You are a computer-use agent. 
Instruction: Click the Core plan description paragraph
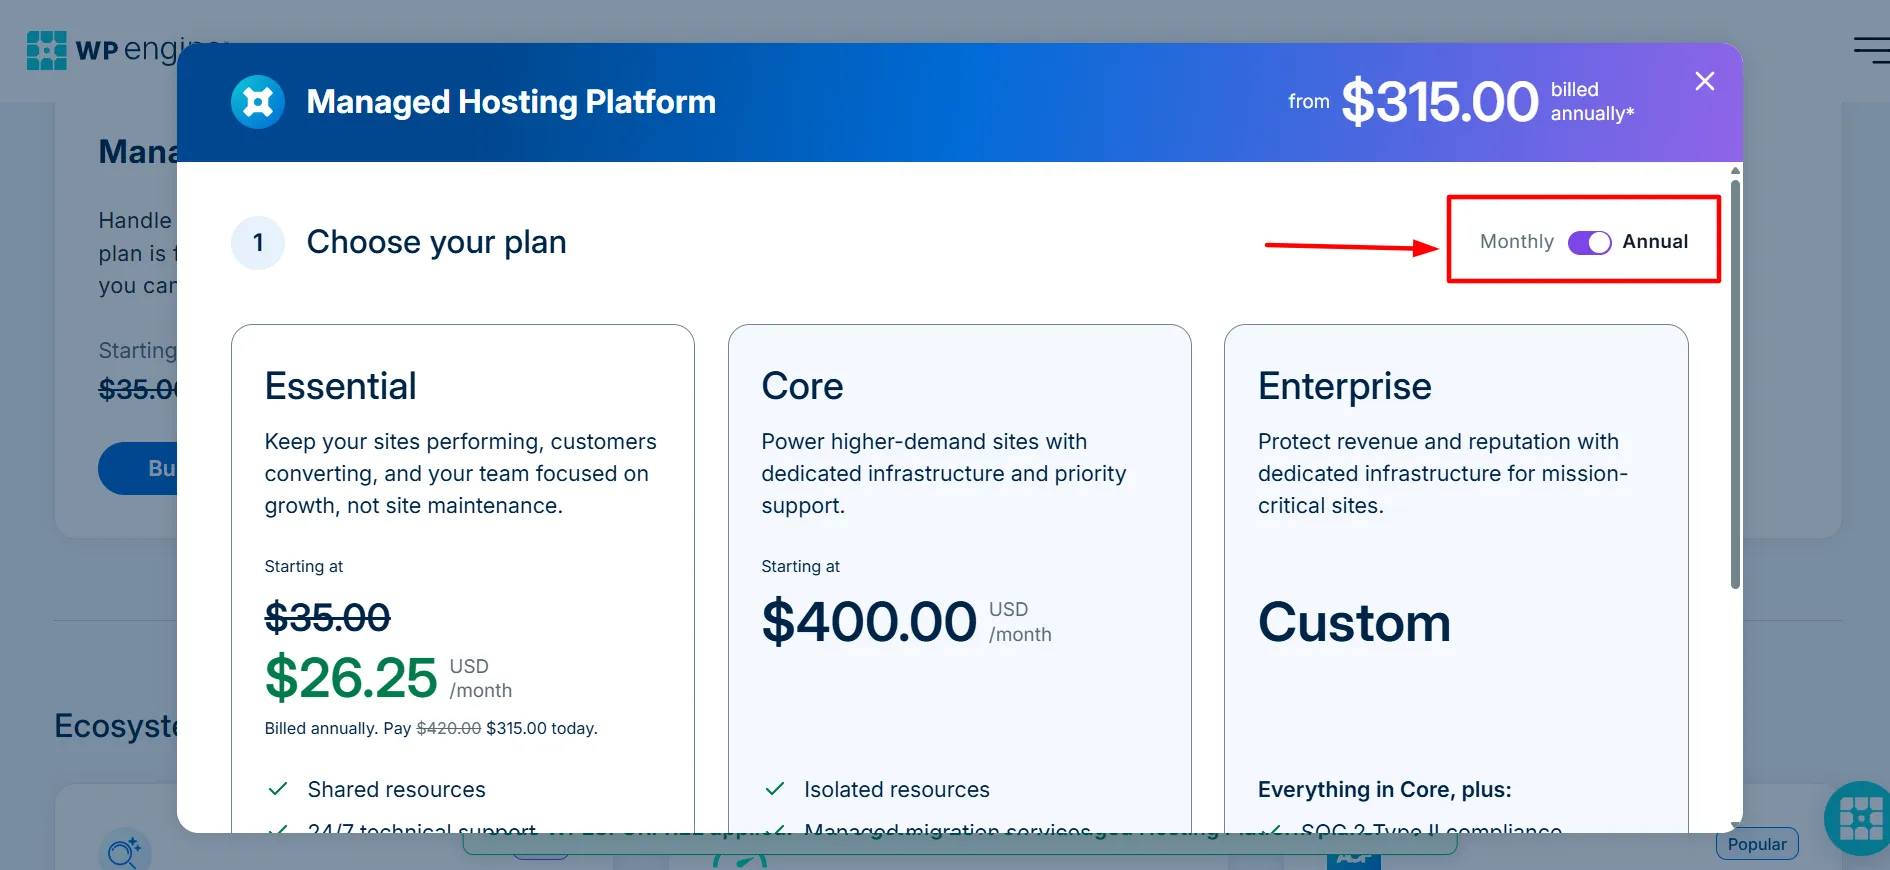tap(944, 474)
